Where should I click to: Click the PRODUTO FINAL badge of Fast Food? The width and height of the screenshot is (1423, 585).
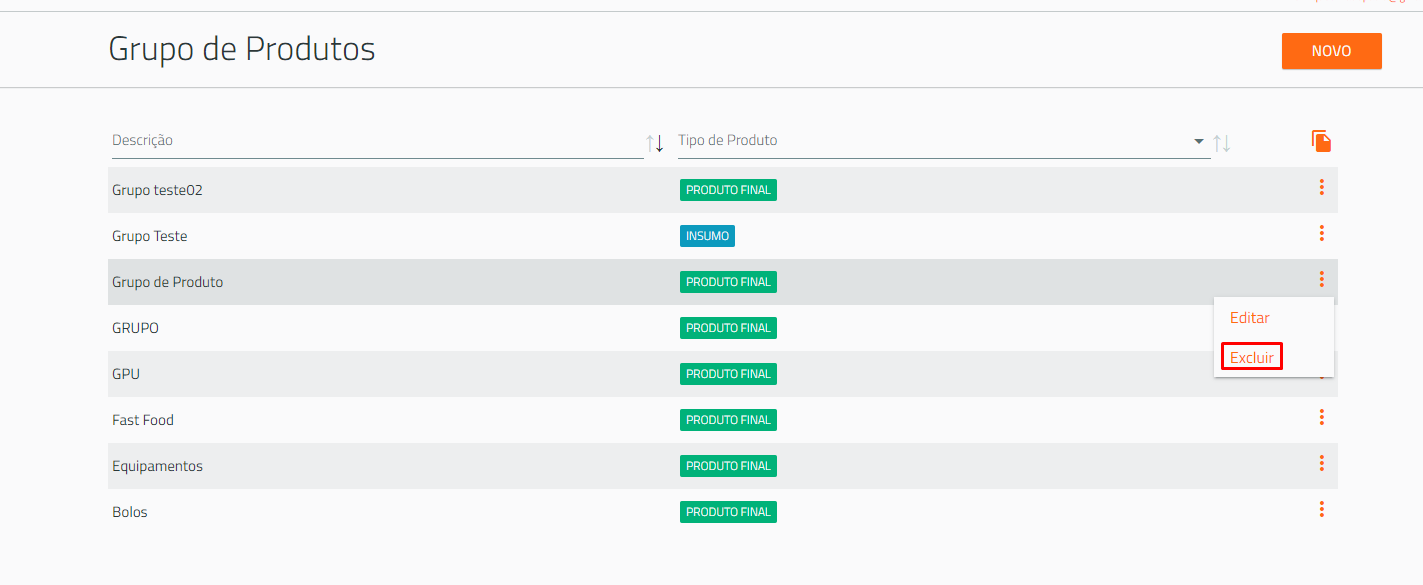tap(728, 420)
